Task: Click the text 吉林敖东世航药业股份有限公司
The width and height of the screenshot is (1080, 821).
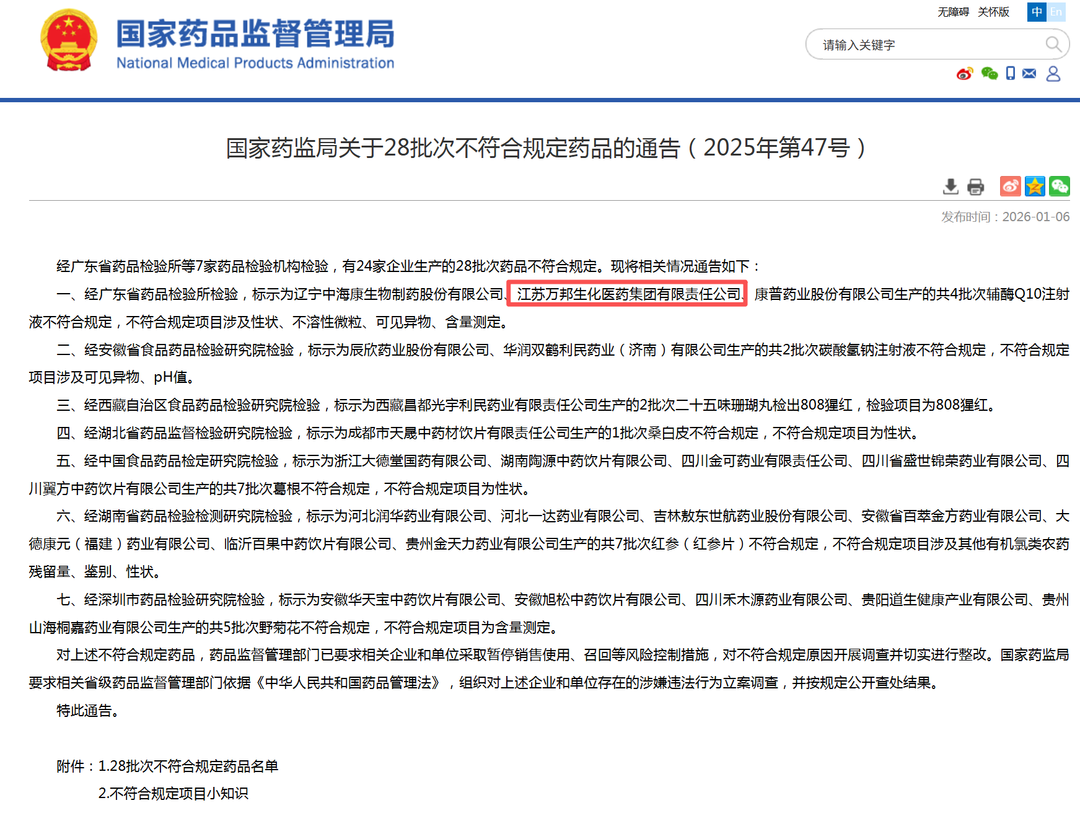Action: coord(751,516)
